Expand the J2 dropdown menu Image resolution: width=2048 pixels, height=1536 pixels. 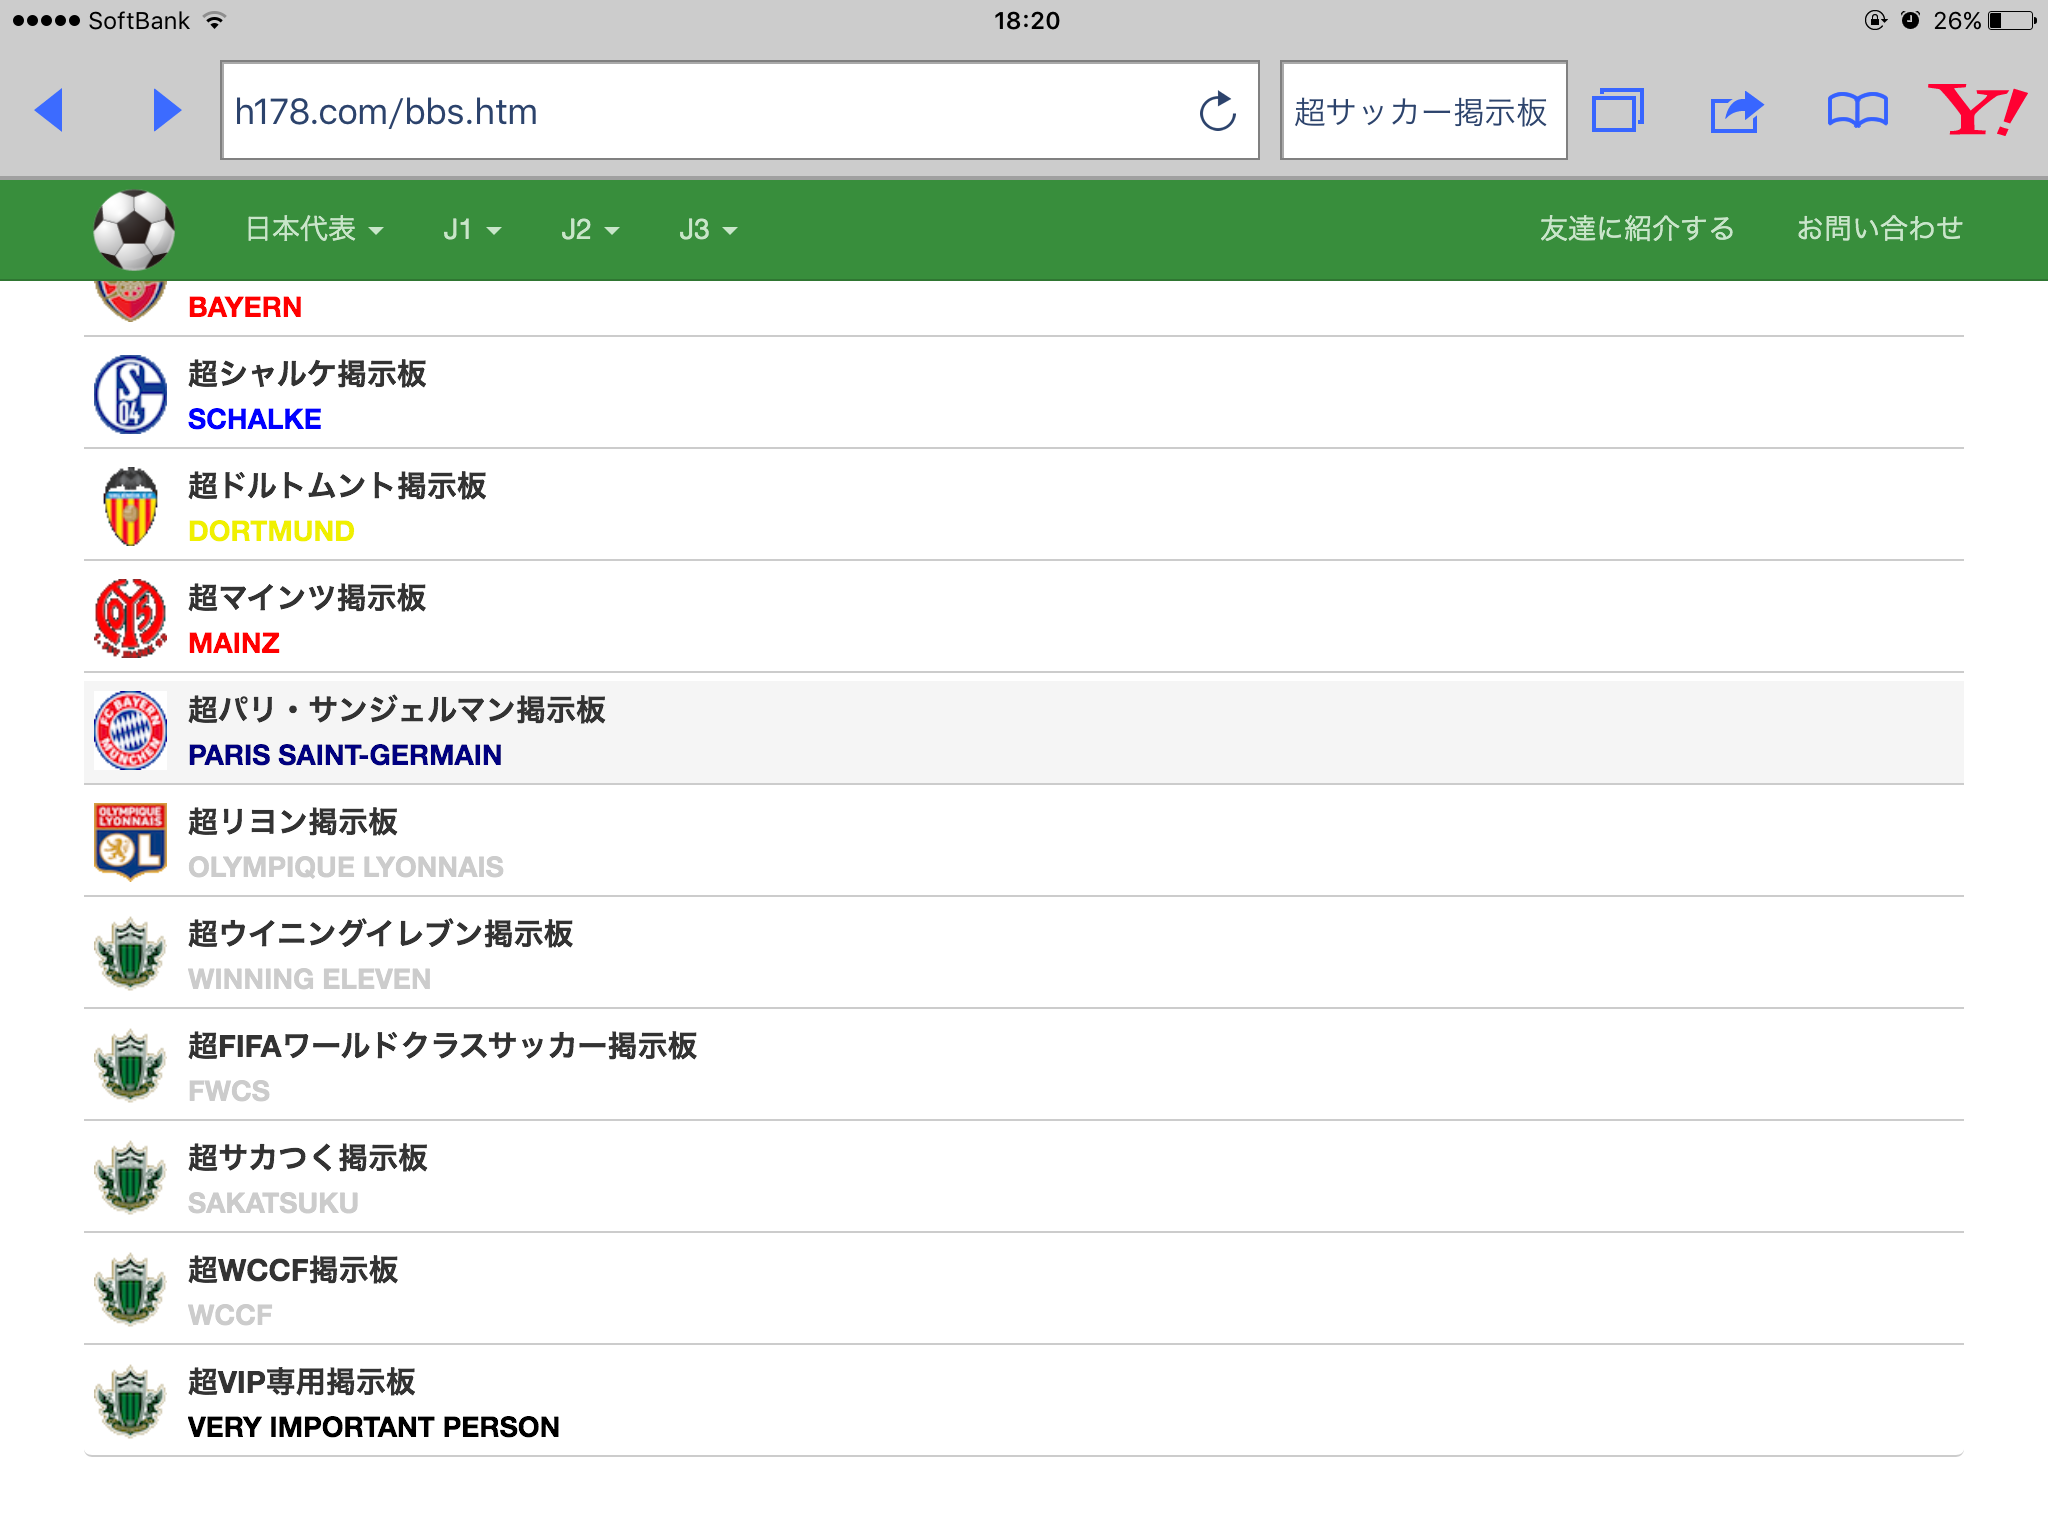click(590, 229)
